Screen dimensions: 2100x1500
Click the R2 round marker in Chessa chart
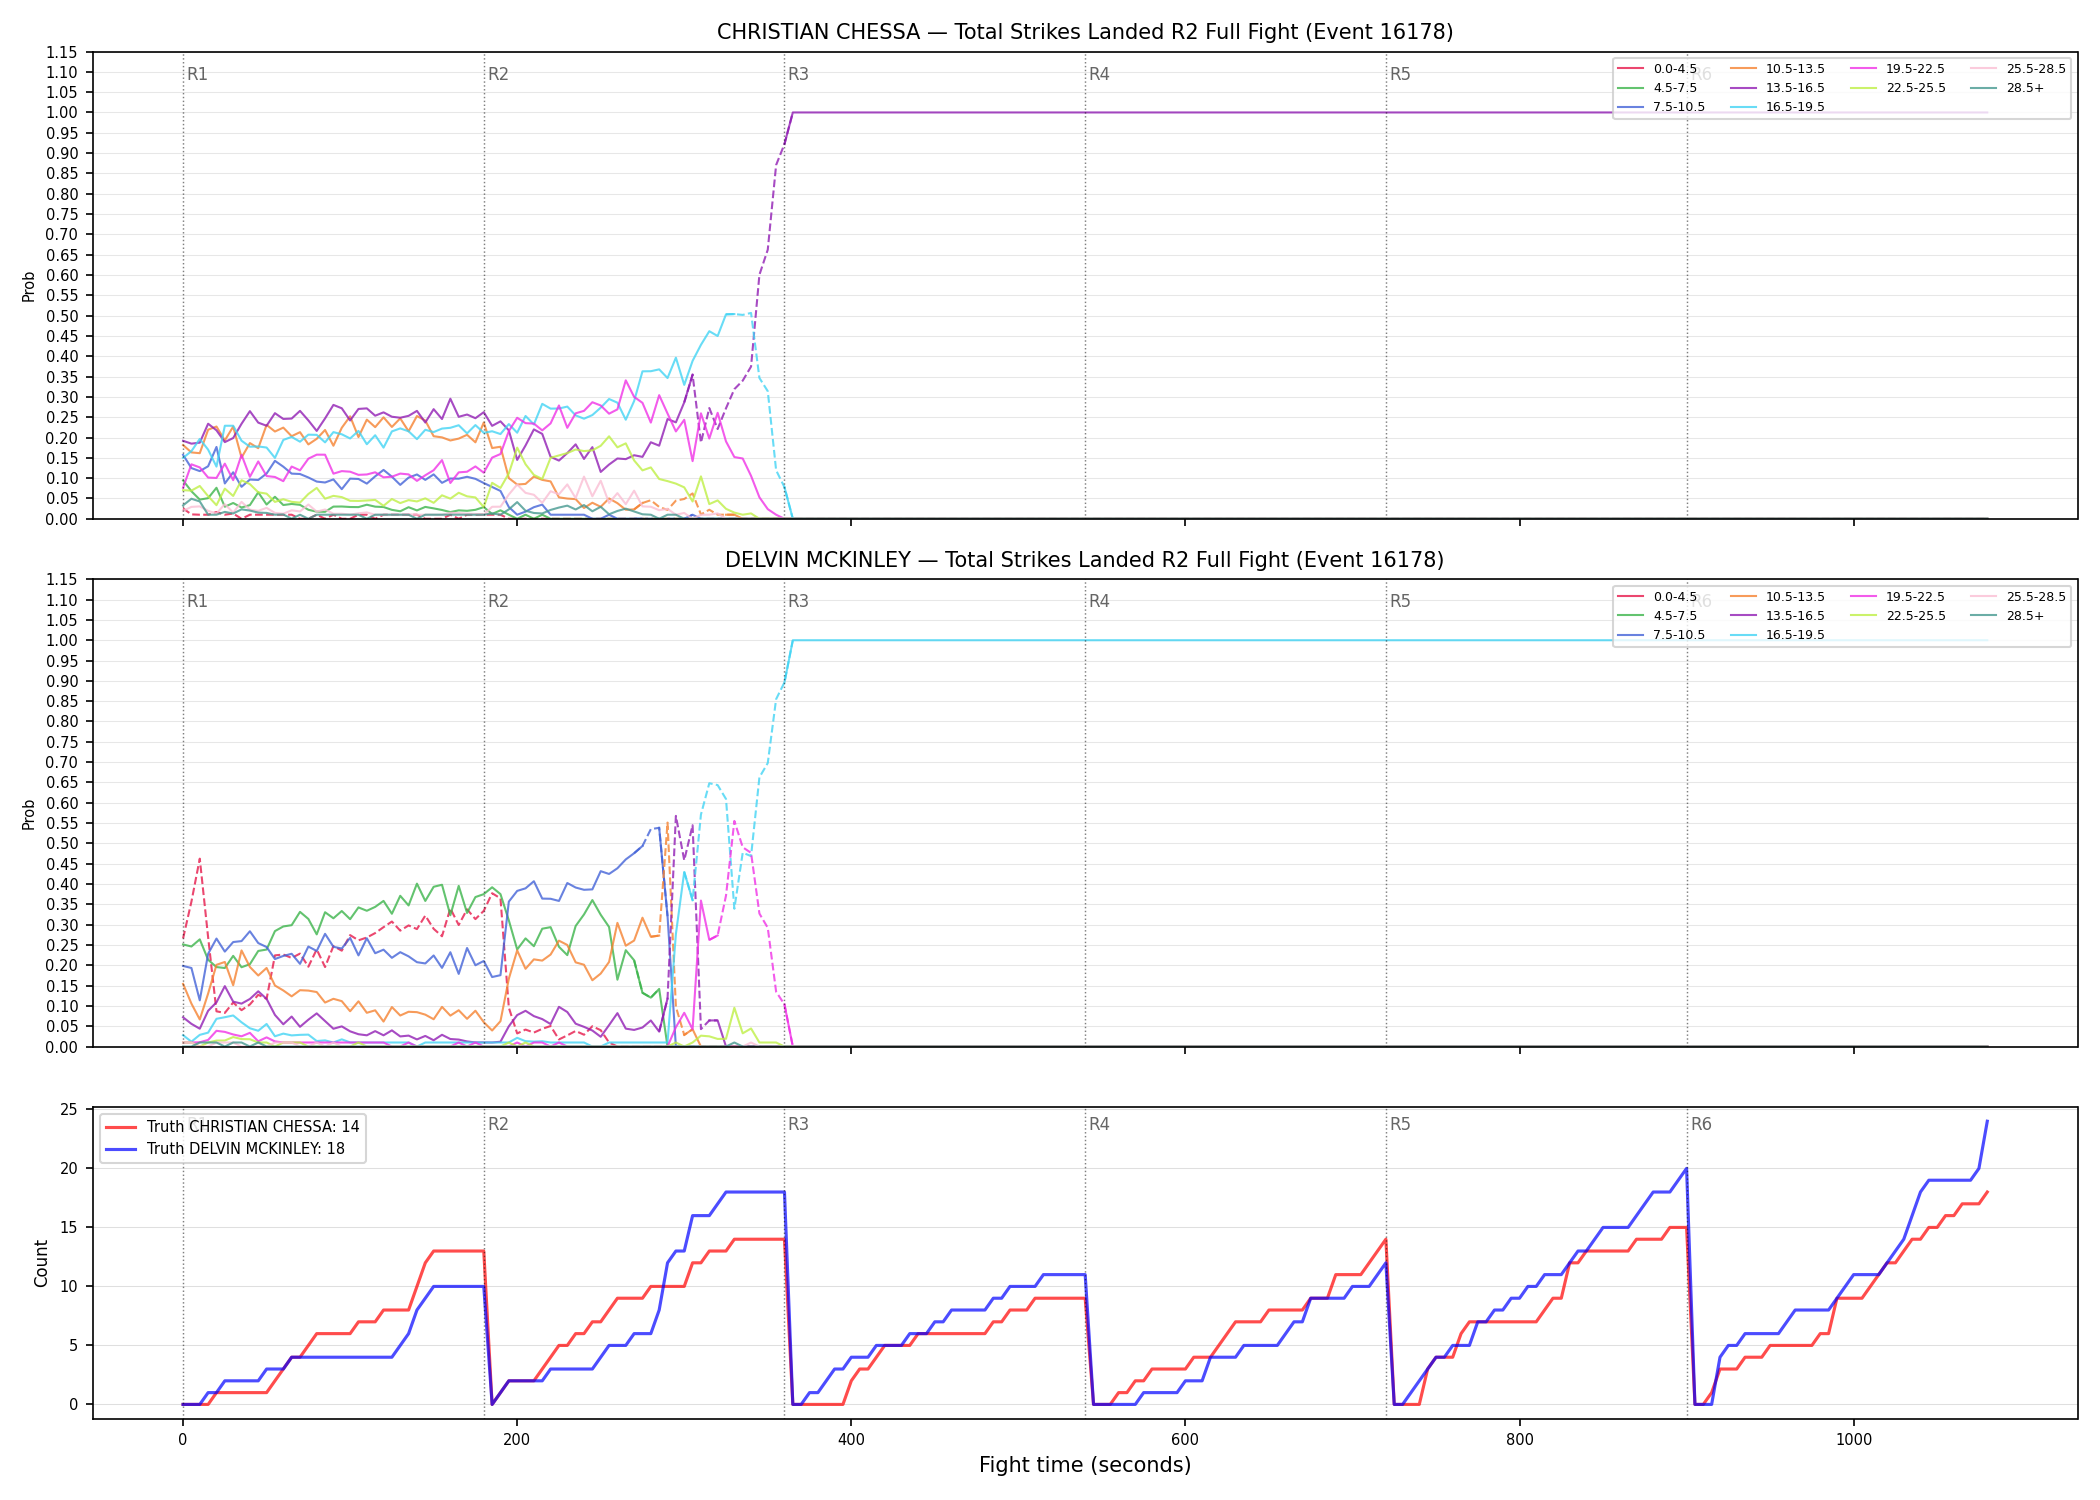click(x=498, y=74)
